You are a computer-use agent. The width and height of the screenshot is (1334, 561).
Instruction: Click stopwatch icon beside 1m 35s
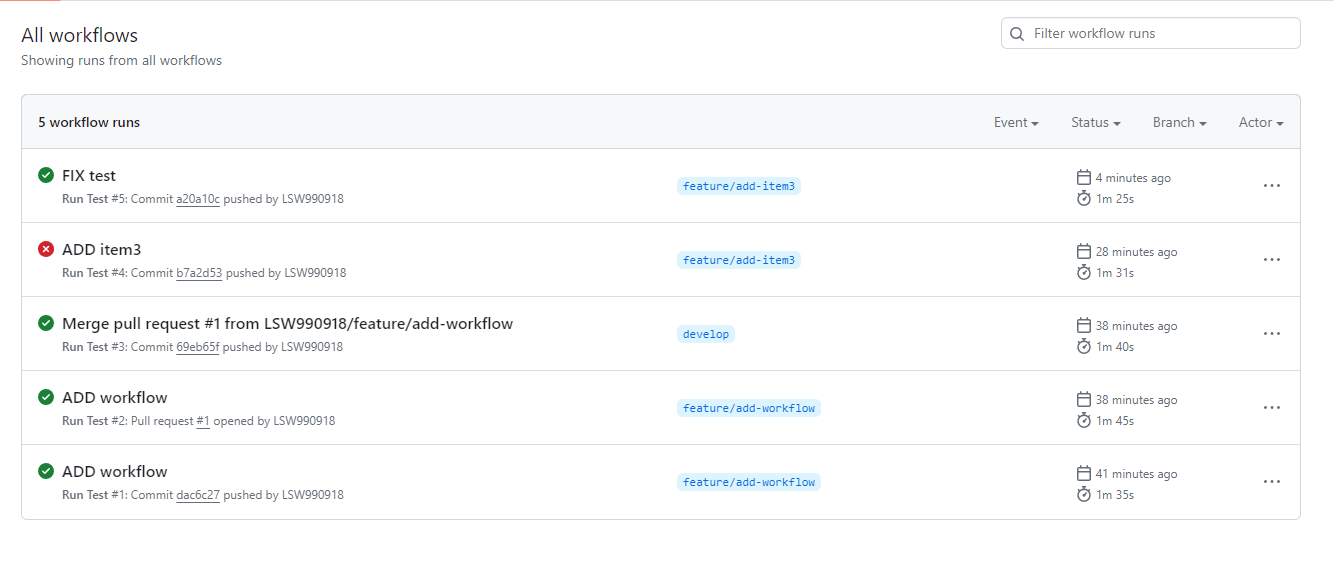click(x=1083, y=494)
